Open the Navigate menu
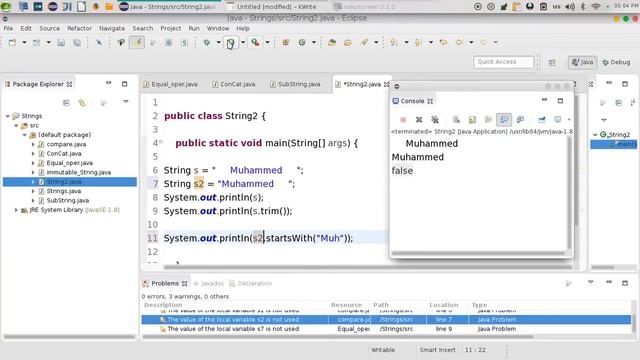The height and width of the screenshot is (360, 640). [x=112, y=29]
